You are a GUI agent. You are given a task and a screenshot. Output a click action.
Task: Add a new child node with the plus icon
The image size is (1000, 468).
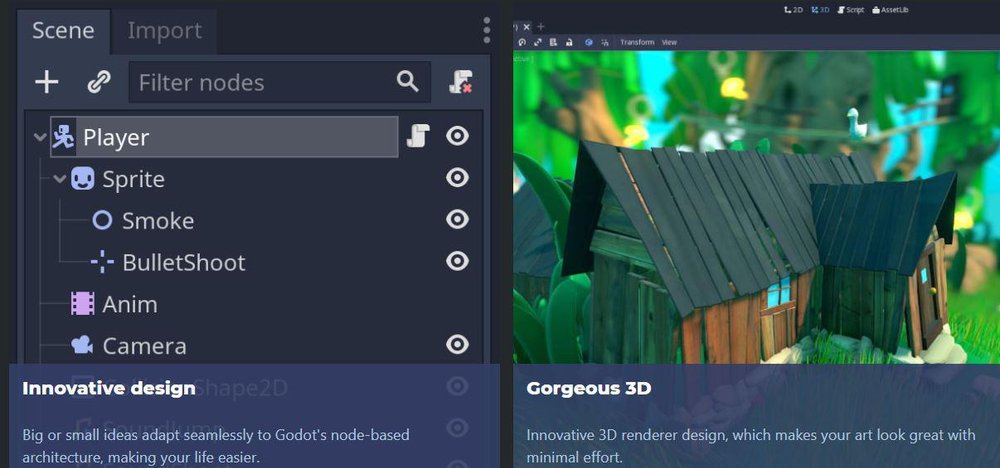coord(47,82)
